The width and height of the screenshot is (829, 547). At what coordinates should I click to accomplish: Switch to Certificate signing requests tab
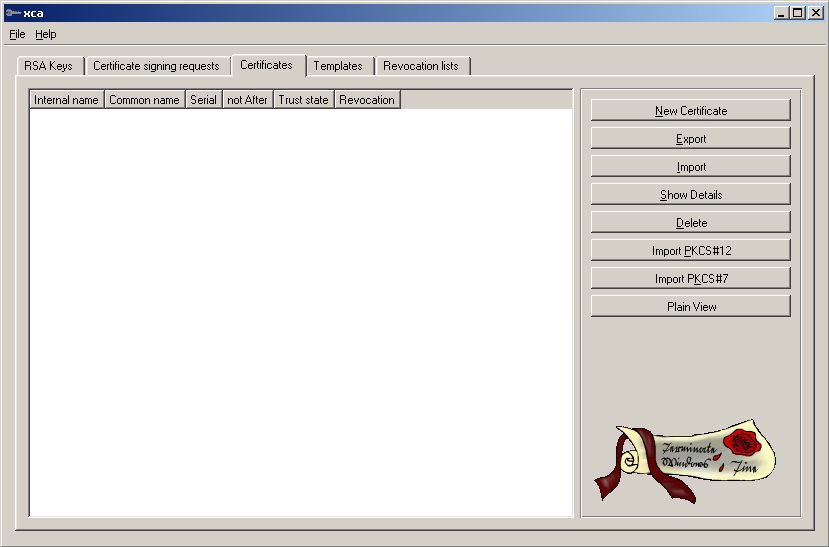(x=156, y=66)
